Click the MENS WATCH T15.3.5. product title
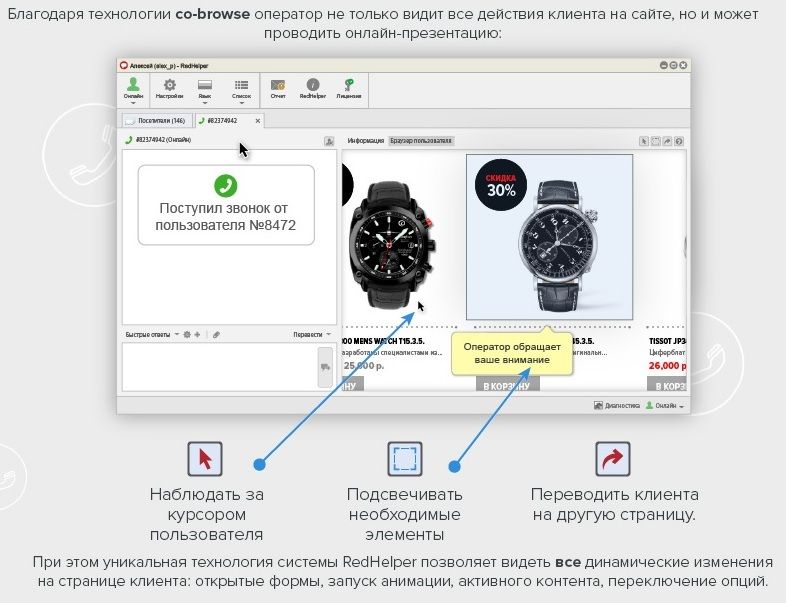786x603 pixels. [x=384, y=341]
